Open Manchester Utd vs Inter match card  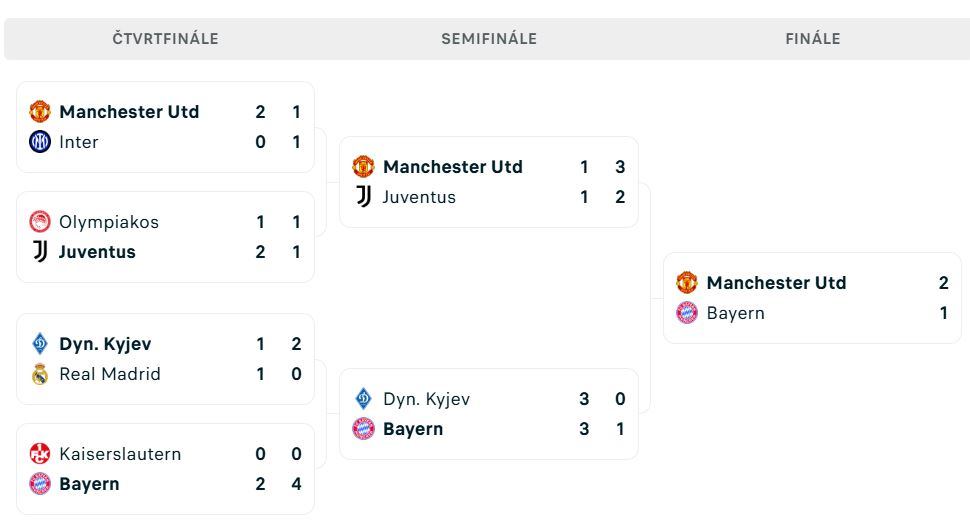165,127
